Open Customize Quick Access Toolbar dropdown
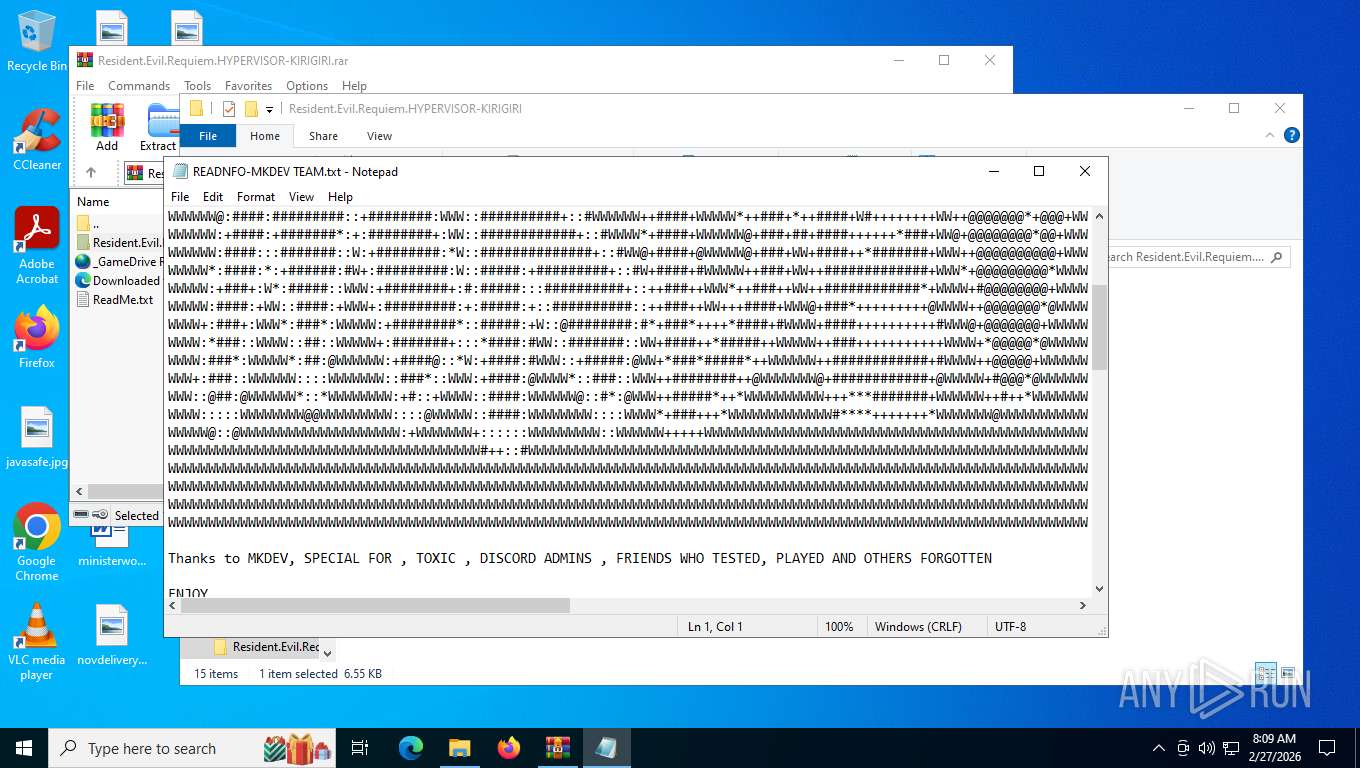 point(269,109)
